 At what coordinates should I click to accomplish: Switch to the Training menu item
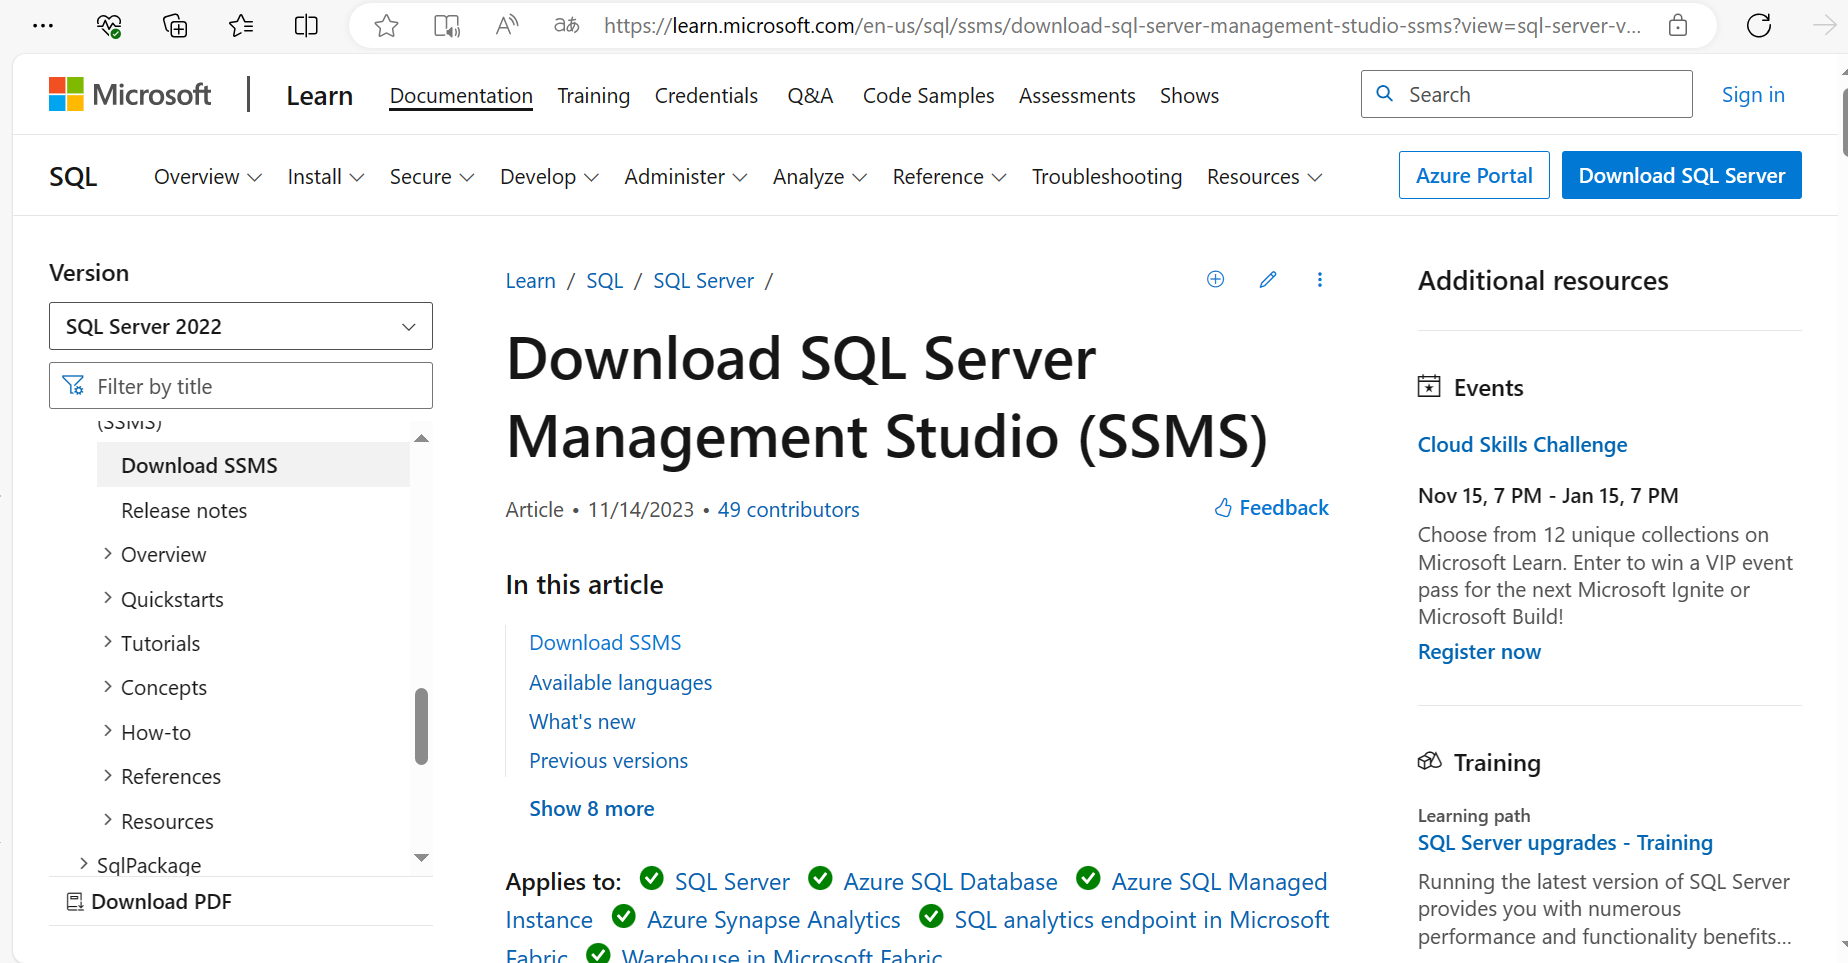(x=593, y=95)
